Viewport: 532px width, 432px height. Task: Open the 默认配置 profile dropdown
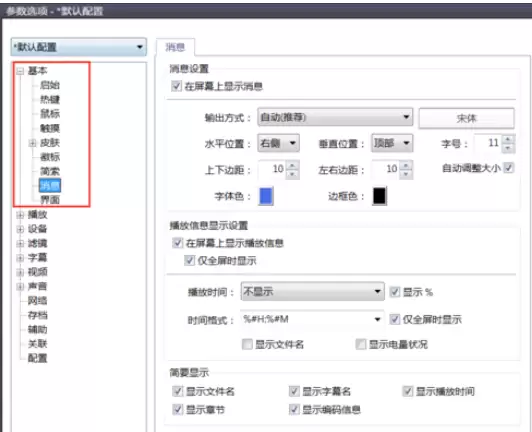[x=79, y=47]
